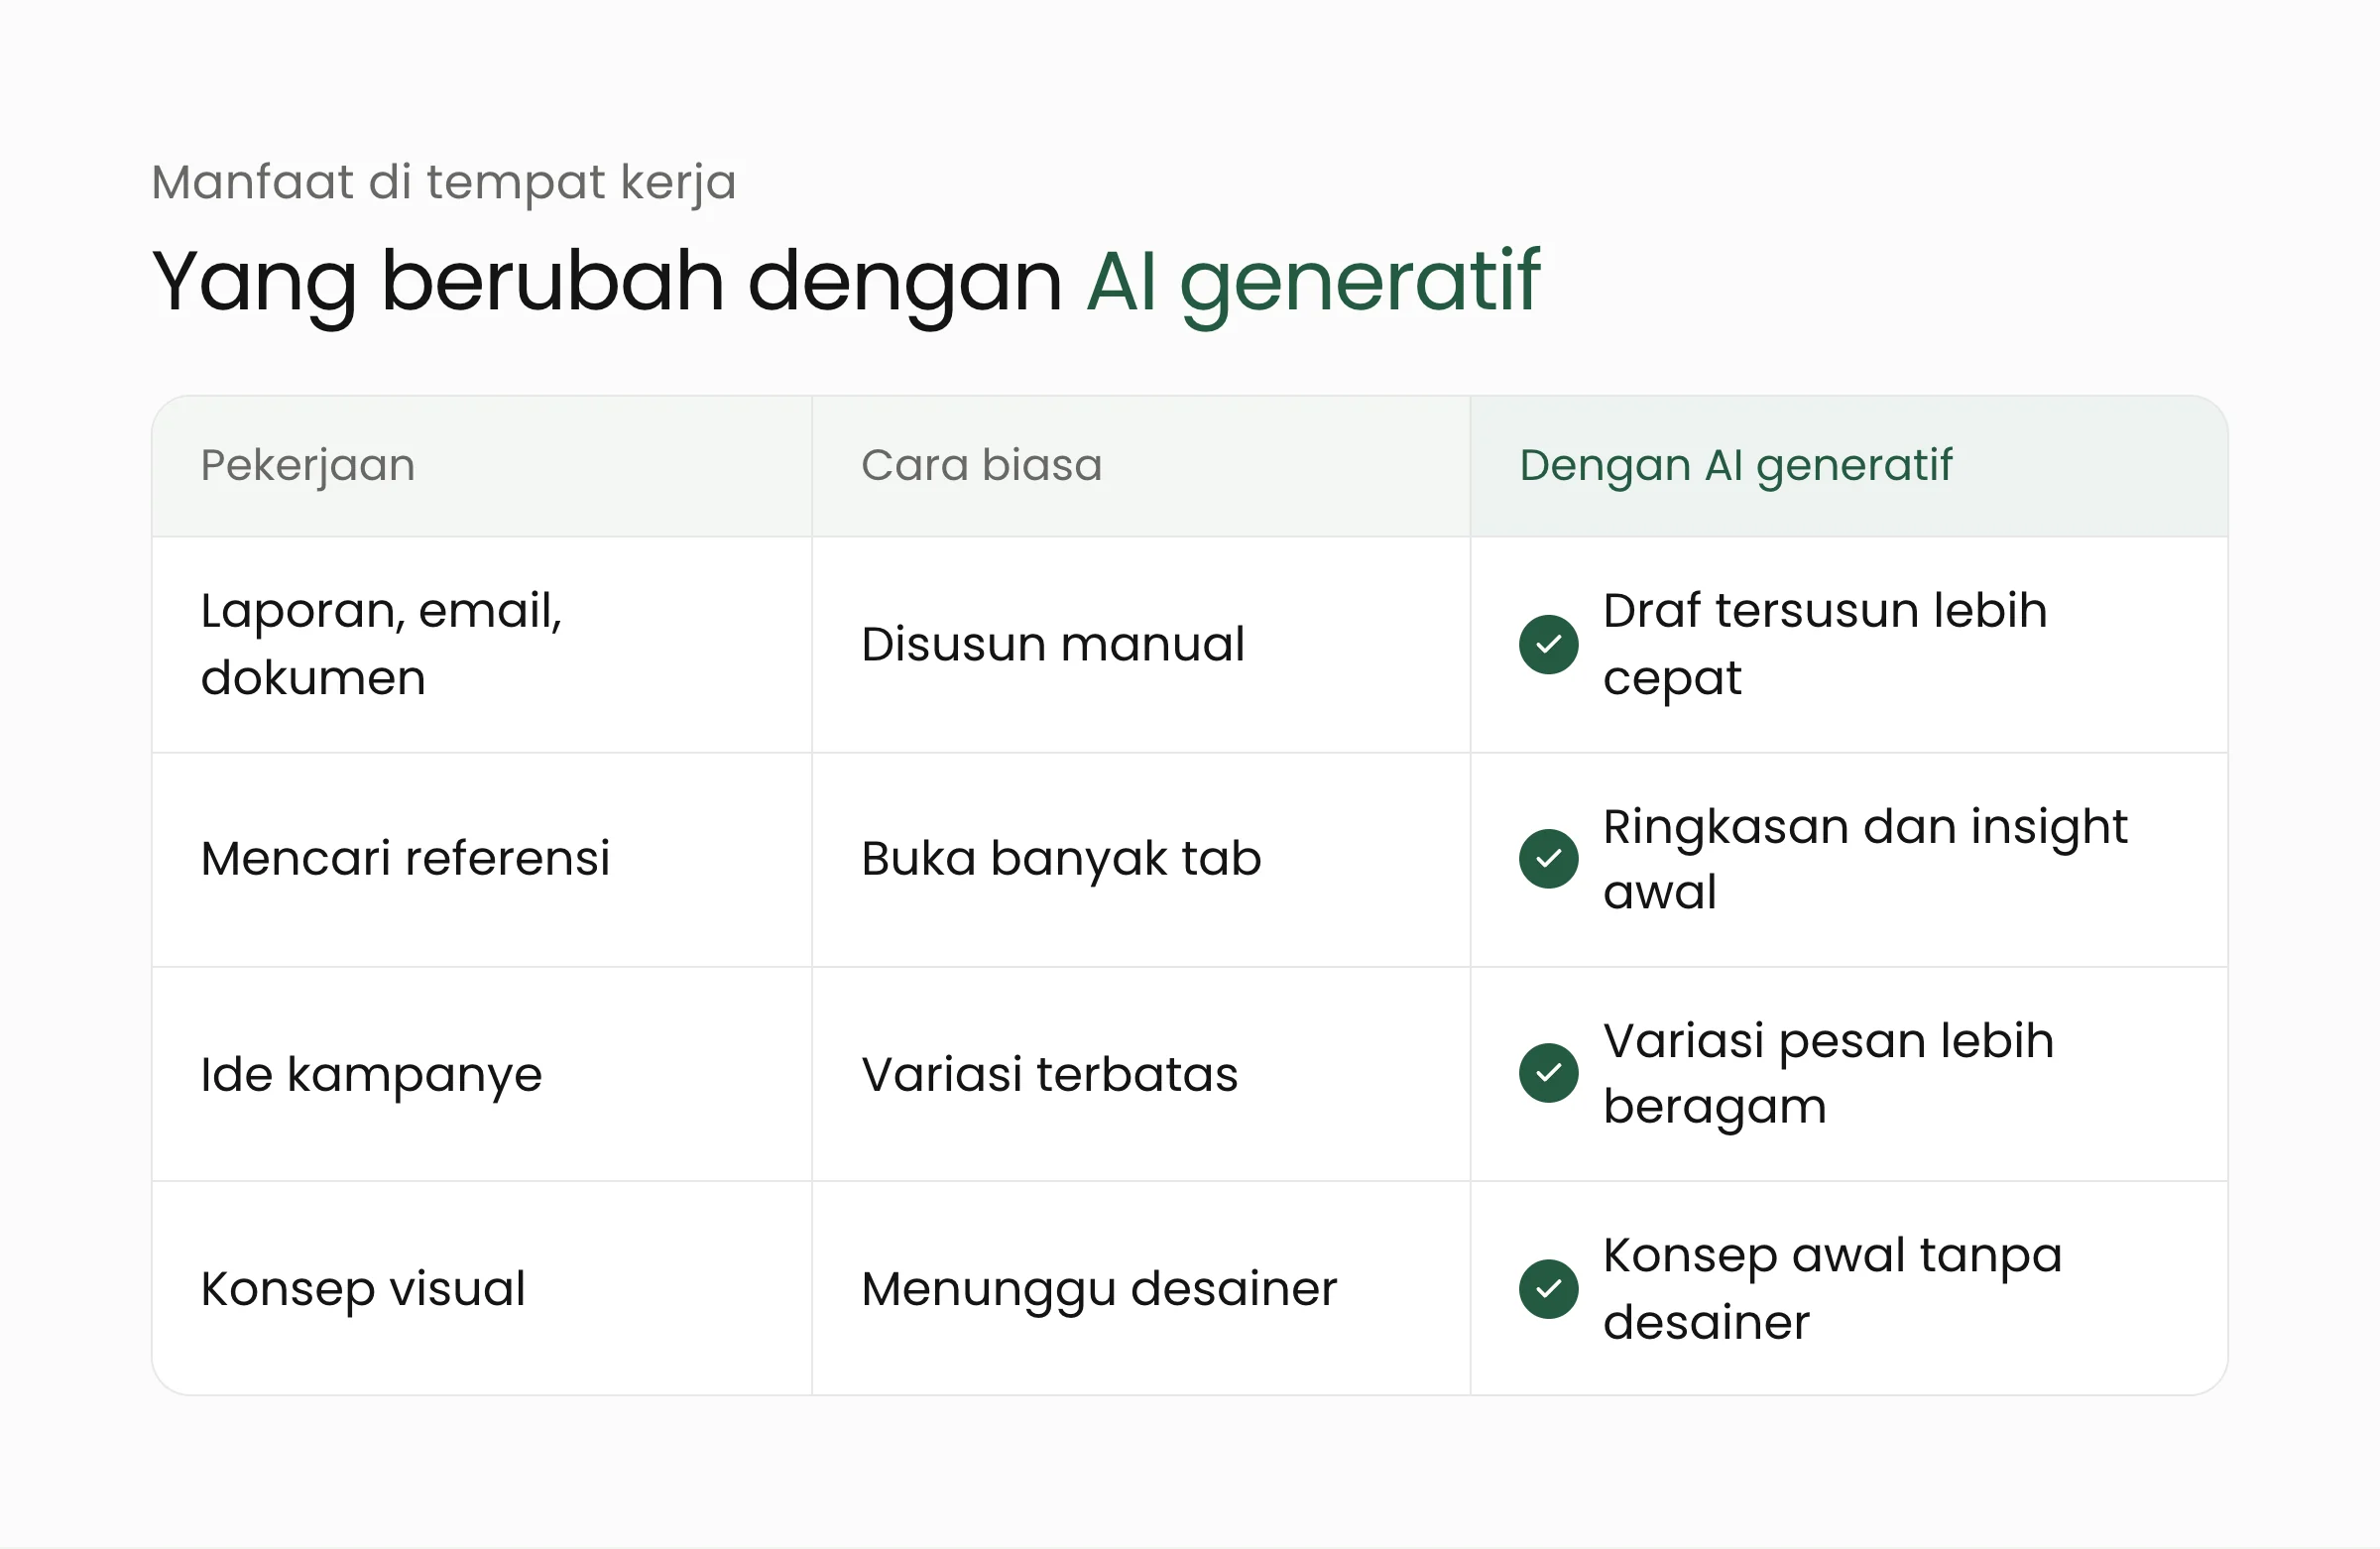Viewport: 2380px width, 1549px height.
Task: Click the 'Draf tersusun lebih cepat' text
Action: pos(1825,644)
